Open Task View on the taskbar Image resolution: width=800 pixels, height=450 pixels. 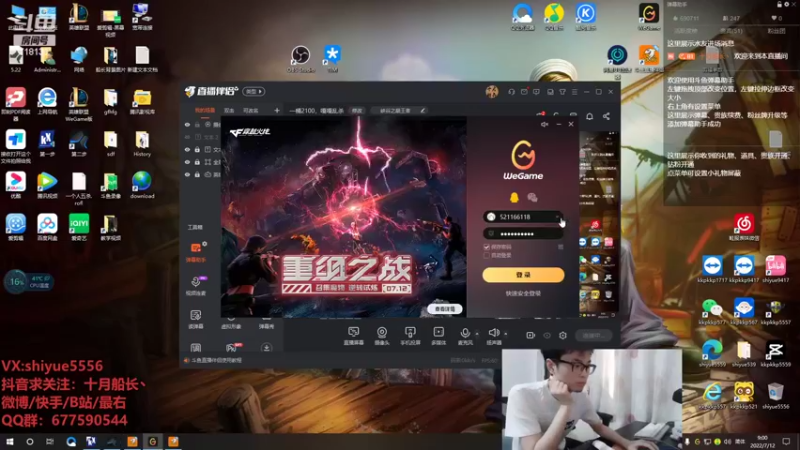(49, 442)
